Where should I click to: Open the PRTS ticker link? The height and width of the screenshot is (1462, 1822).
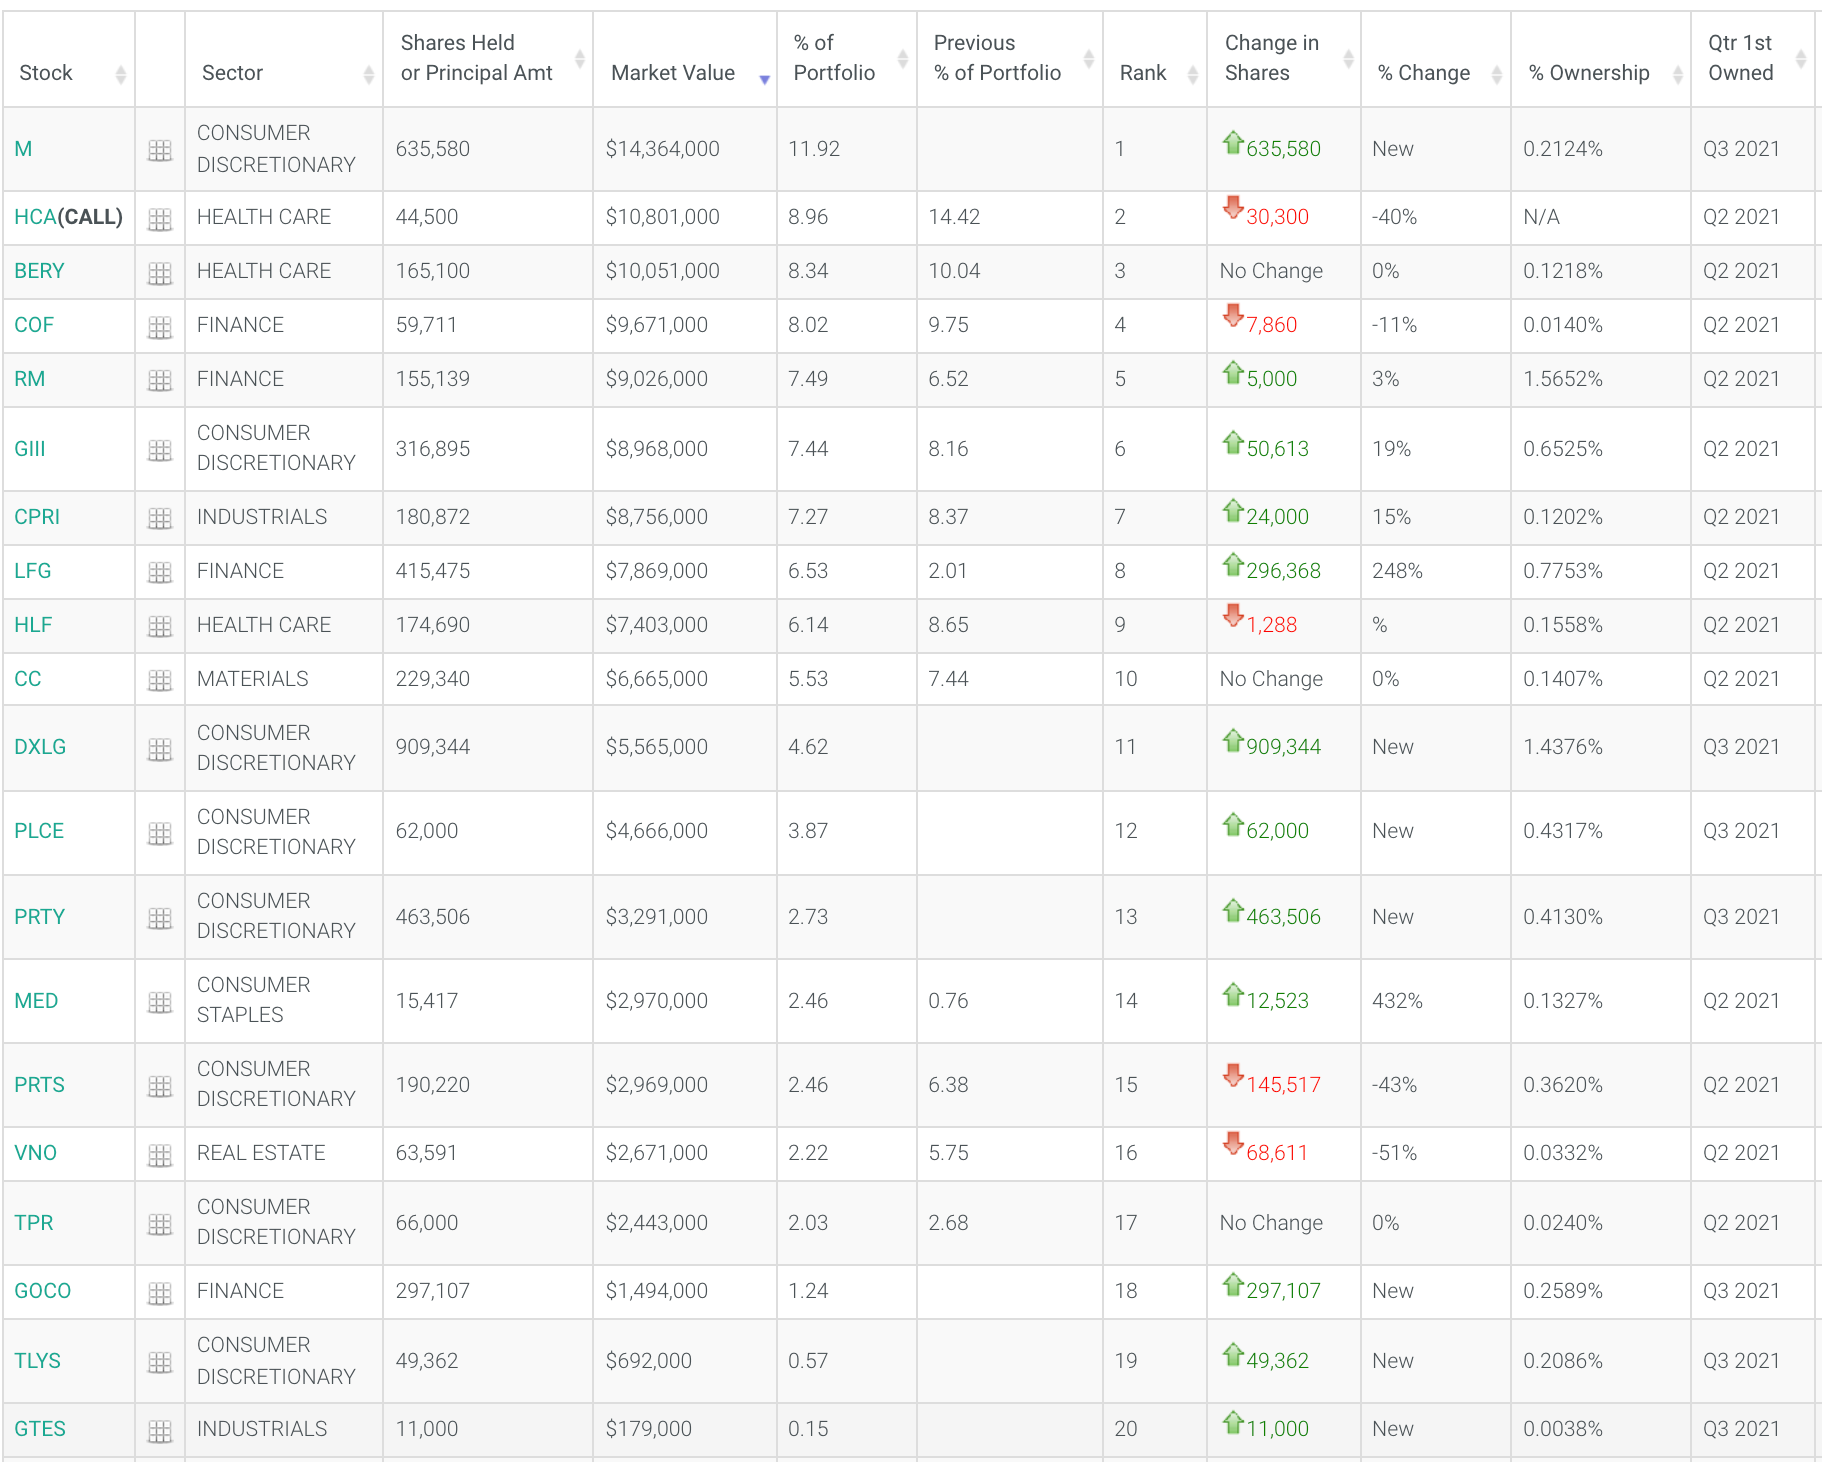39,1085
